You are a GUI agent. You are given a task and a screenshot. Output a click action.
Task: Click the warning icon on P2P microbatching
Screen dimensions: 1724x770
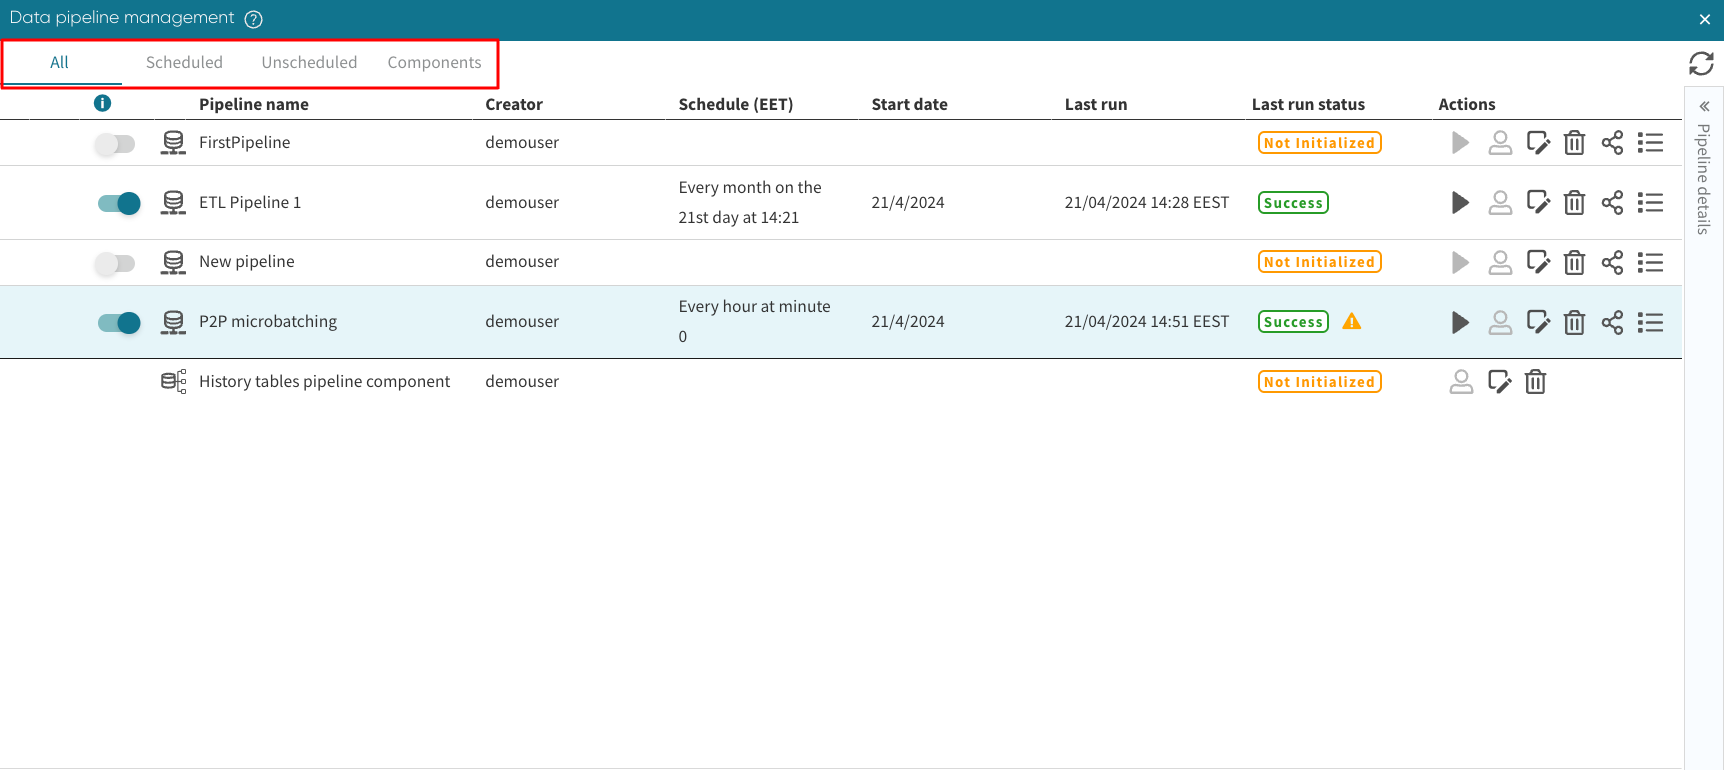click(x=1352, y=321)
